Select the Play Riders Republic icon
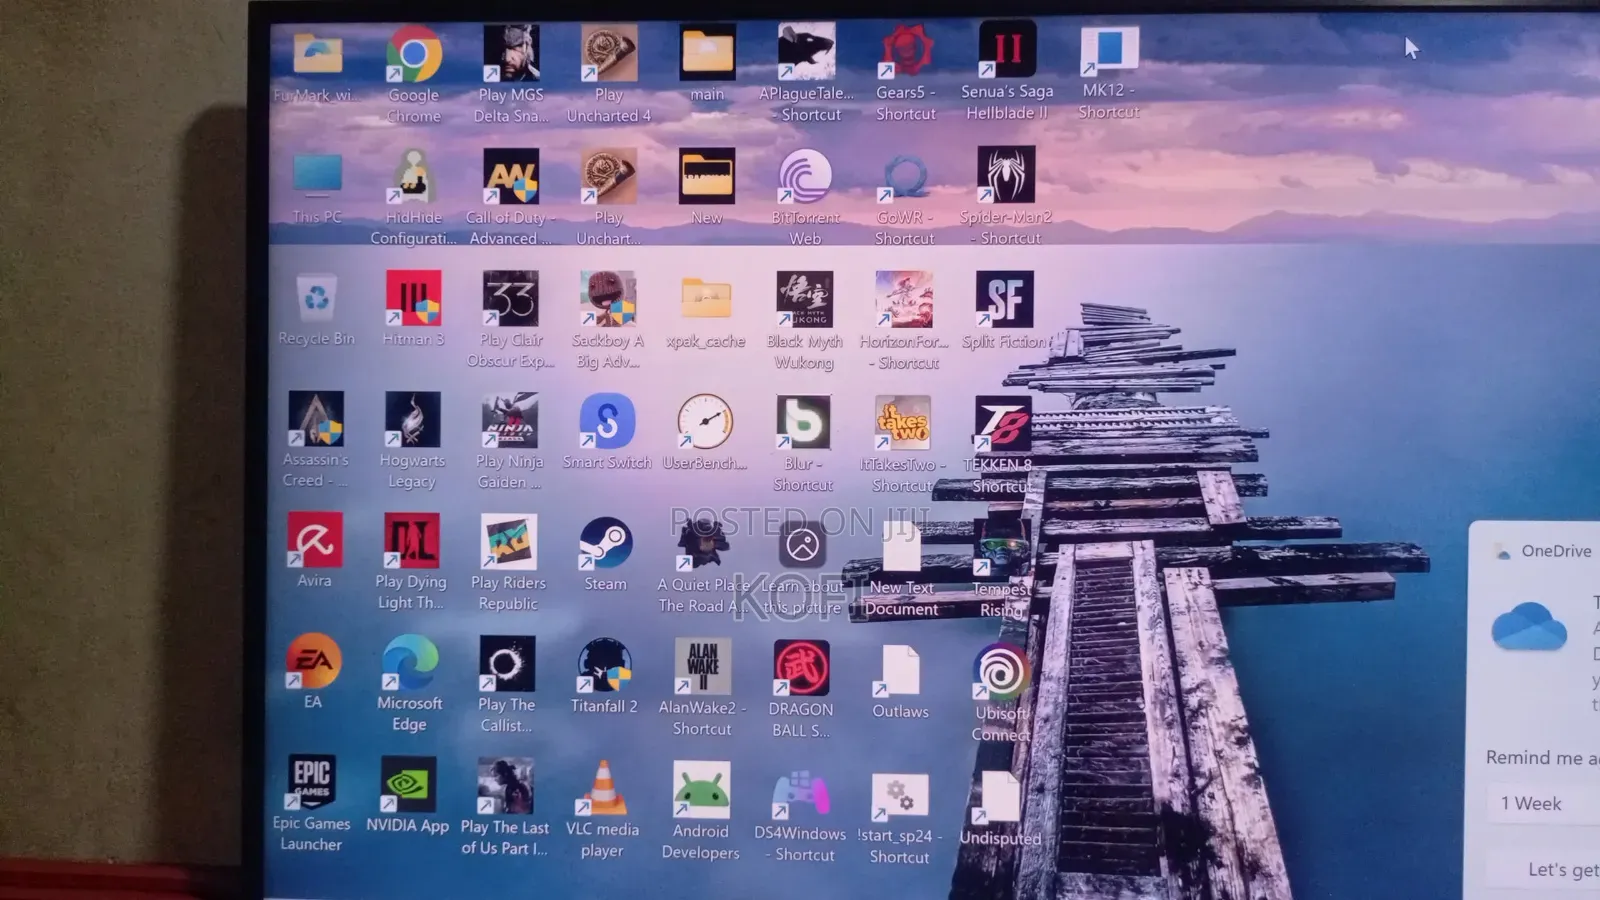Screen dimensions: 1600x900 click(509, 542)
